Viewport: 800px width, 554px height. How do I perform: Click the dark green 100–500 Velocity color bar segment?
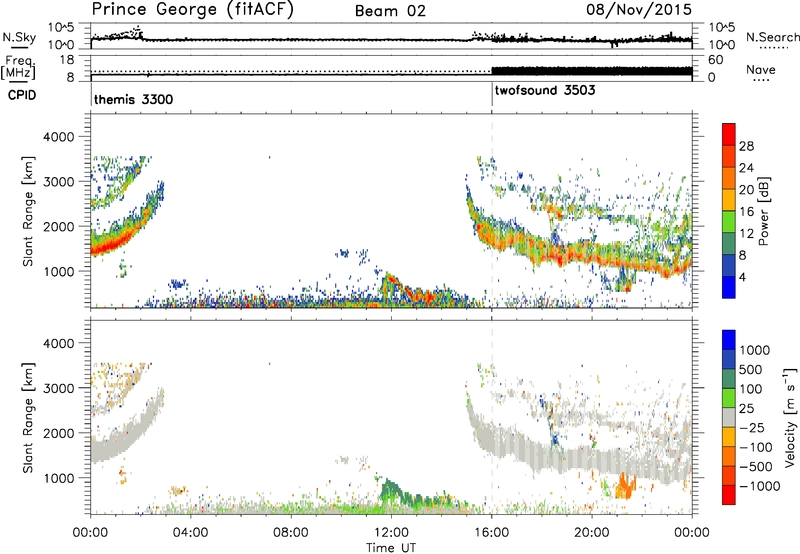(729, 379)
